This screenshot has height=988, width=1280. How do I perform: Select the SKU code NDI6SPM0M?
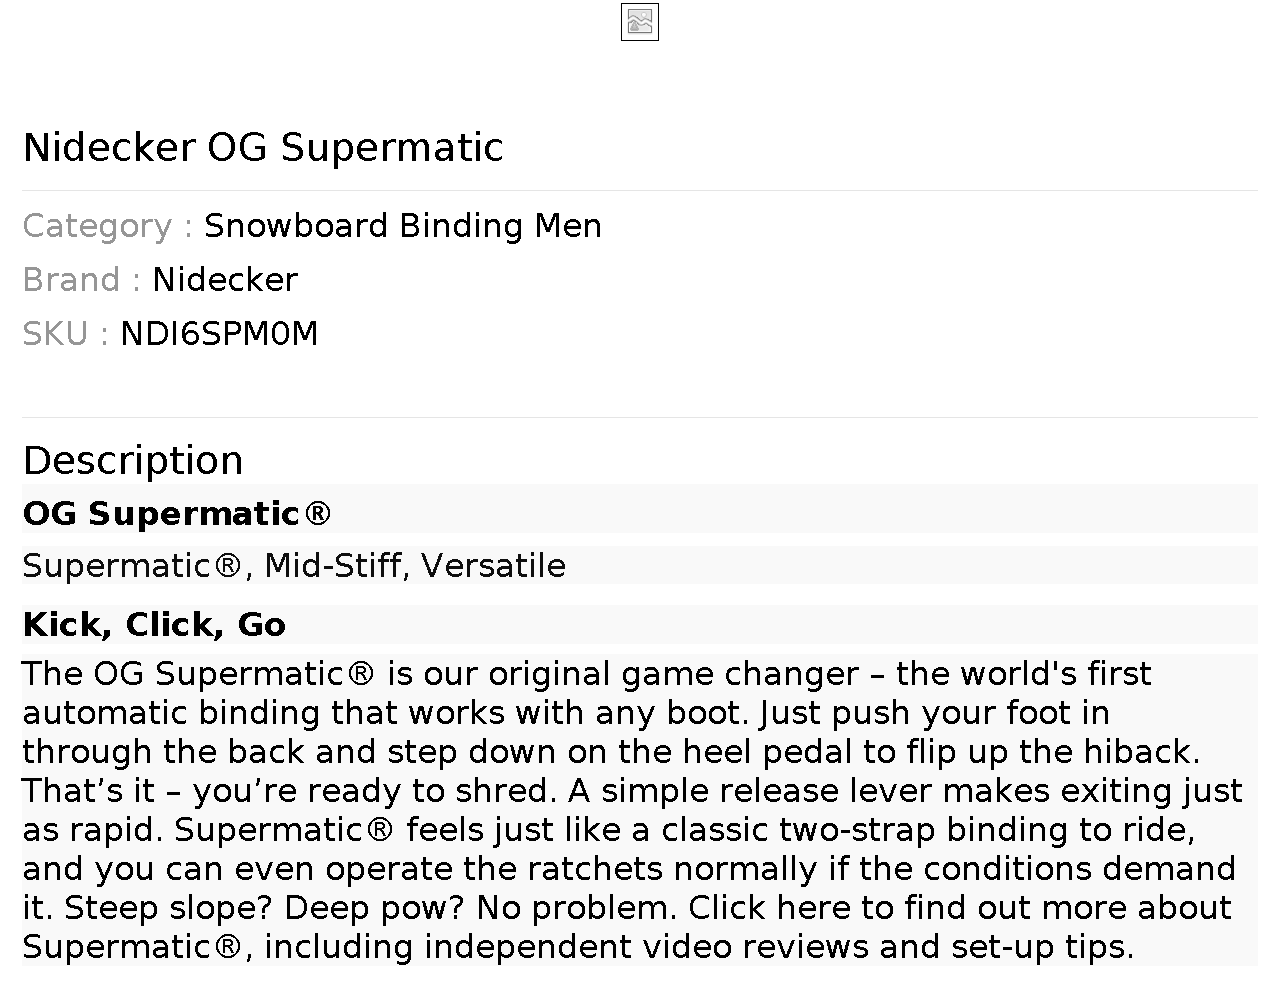219,334
